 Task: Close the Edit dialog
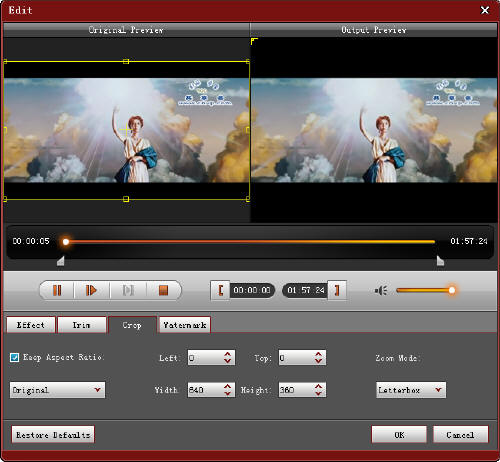click(x=485, y=10)
